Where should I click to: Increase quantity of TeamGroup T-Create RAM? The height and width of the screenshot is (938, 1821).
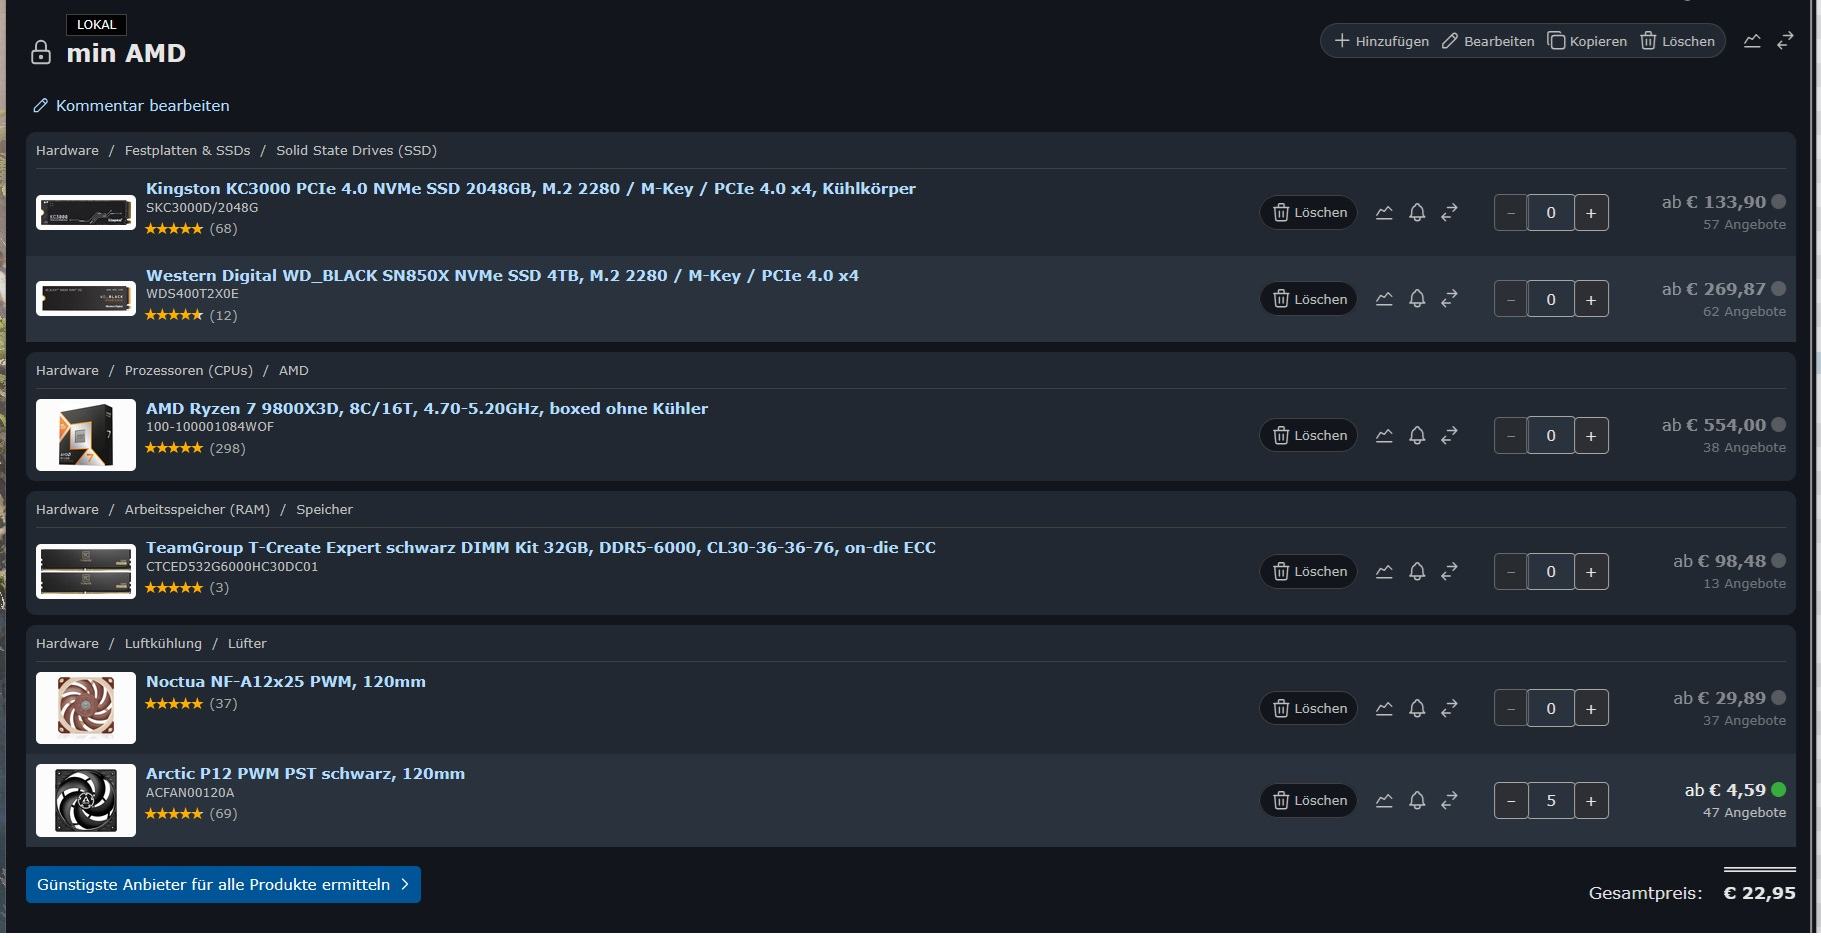tap(1591, 571)
